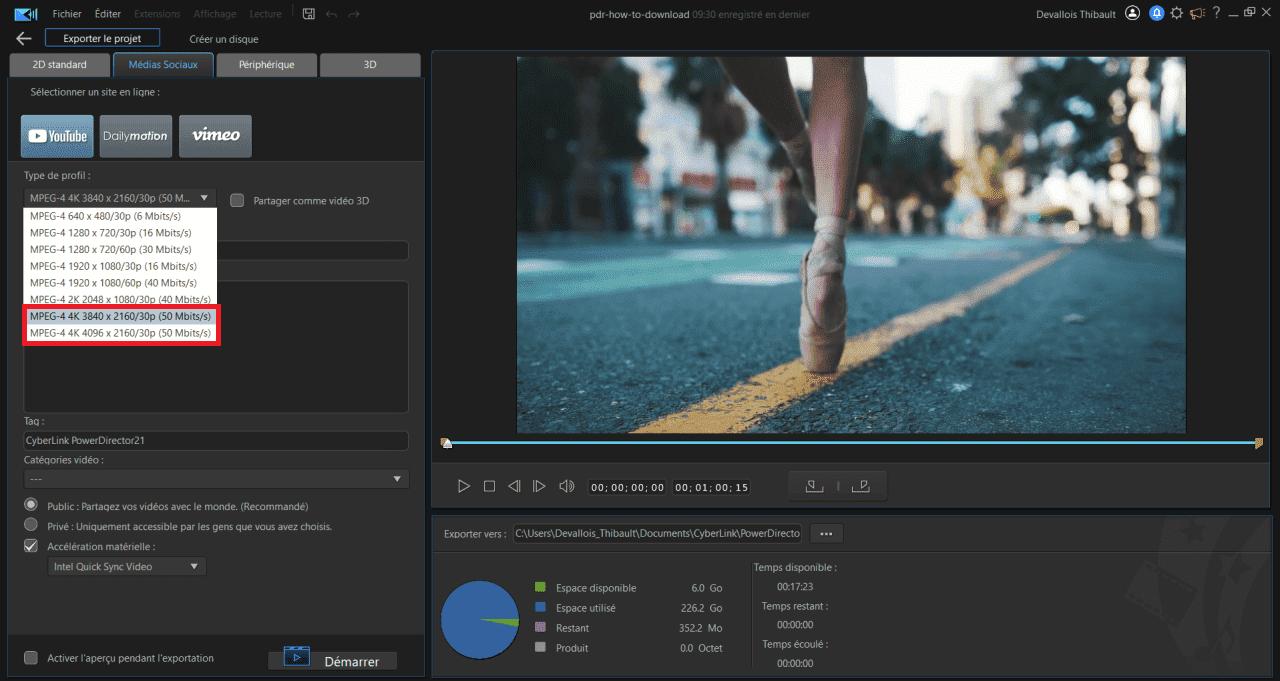Pick Vimeo as the sharing site

215,136
